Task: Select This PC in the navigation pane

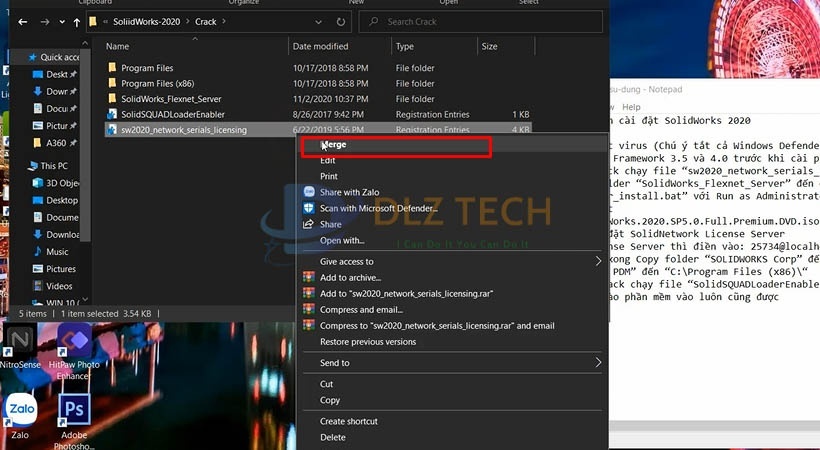Action: tap(47, 166)
